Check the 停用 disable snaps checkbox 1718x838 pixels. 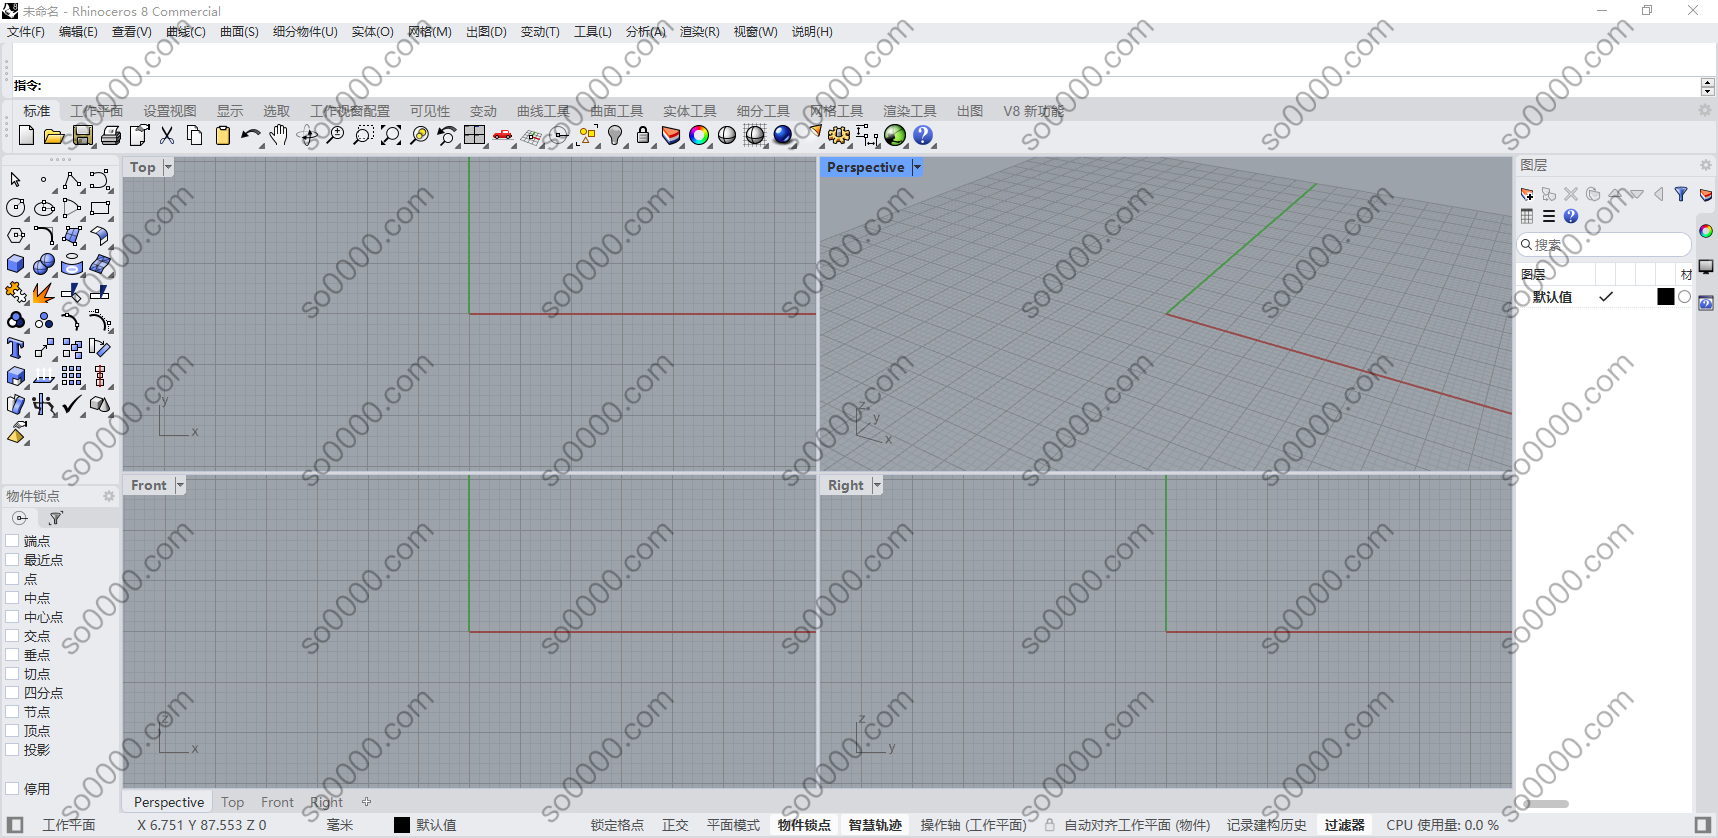(x=12, y=789)
